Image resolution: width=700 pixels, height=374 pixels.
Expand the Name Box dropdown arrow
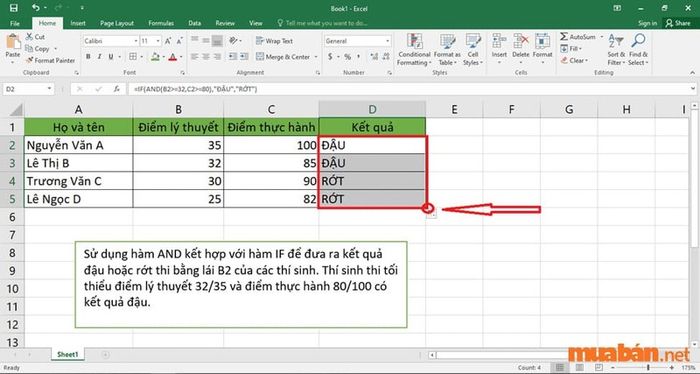point(49,89)
